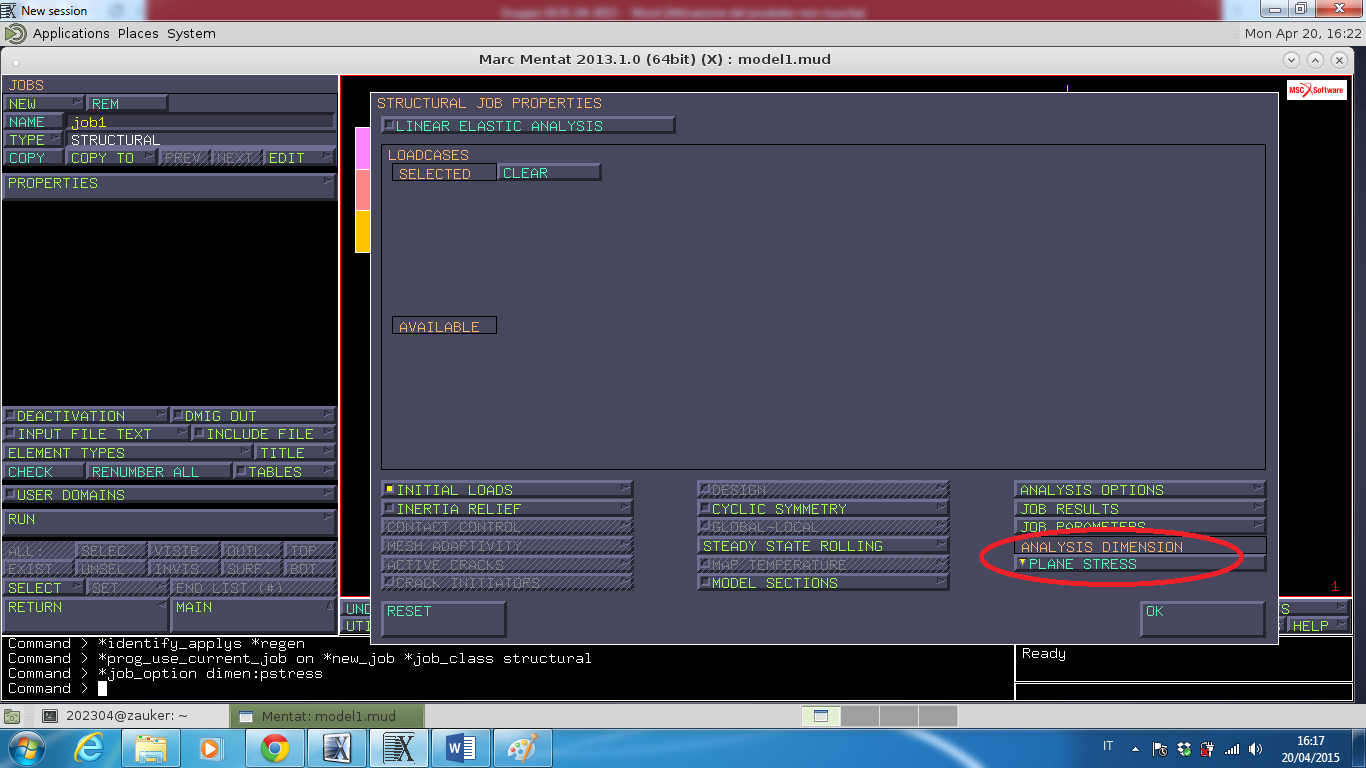
Task: Show hidden system tray icons
Action: click(x=1135, y=748)
